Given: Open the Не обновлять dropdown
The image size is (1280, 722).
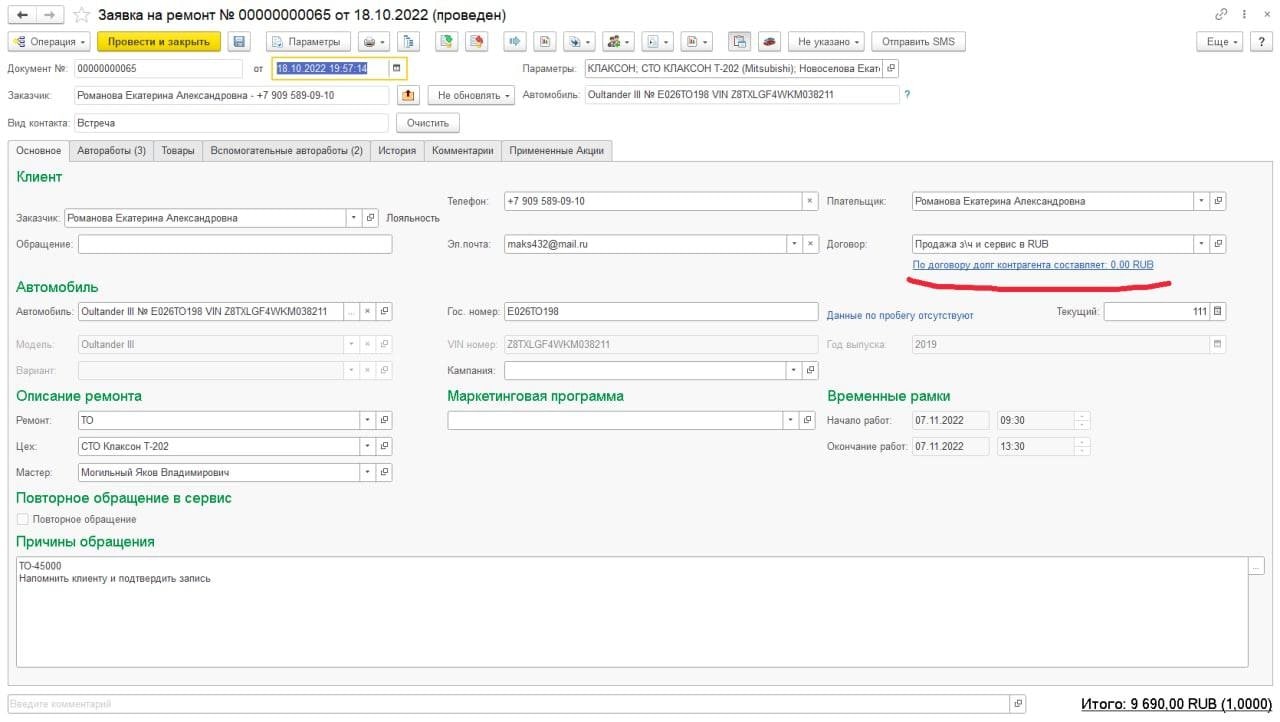Looking at the screenshot, I should (x=471, y=95).
